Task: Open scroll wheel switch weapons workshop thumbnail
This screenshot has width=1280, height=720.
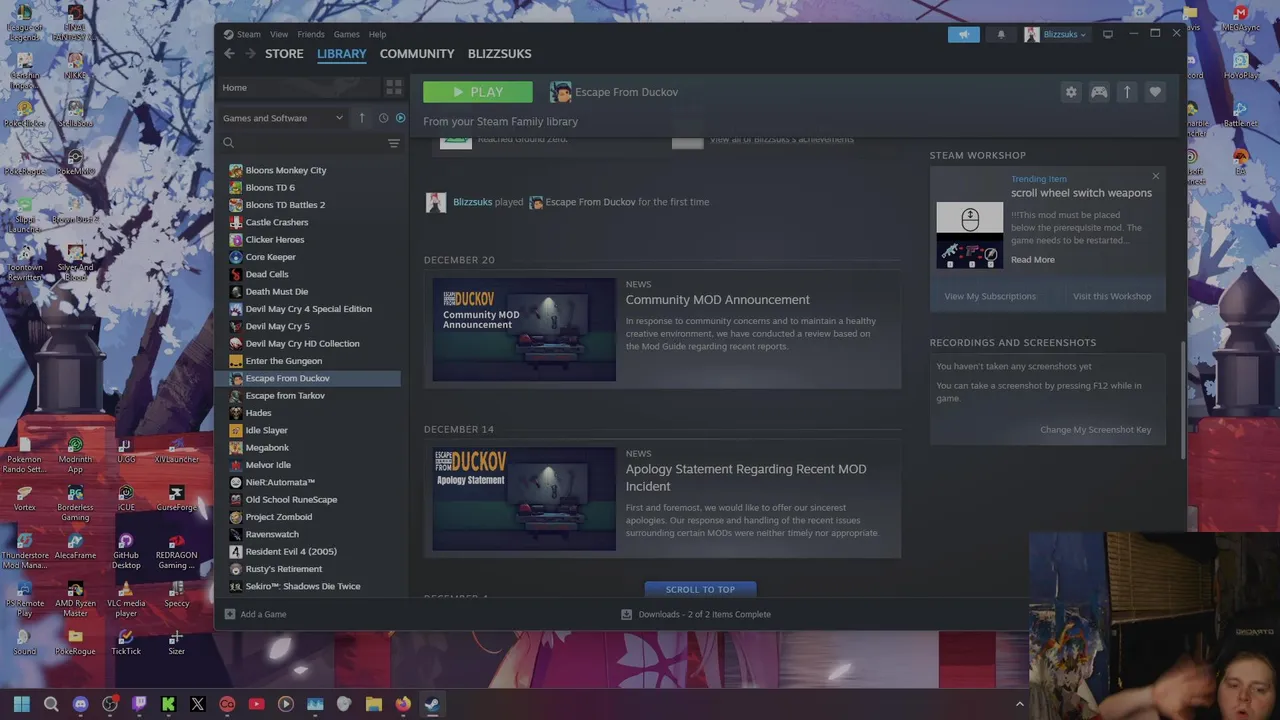Action: tap(970, 235)
